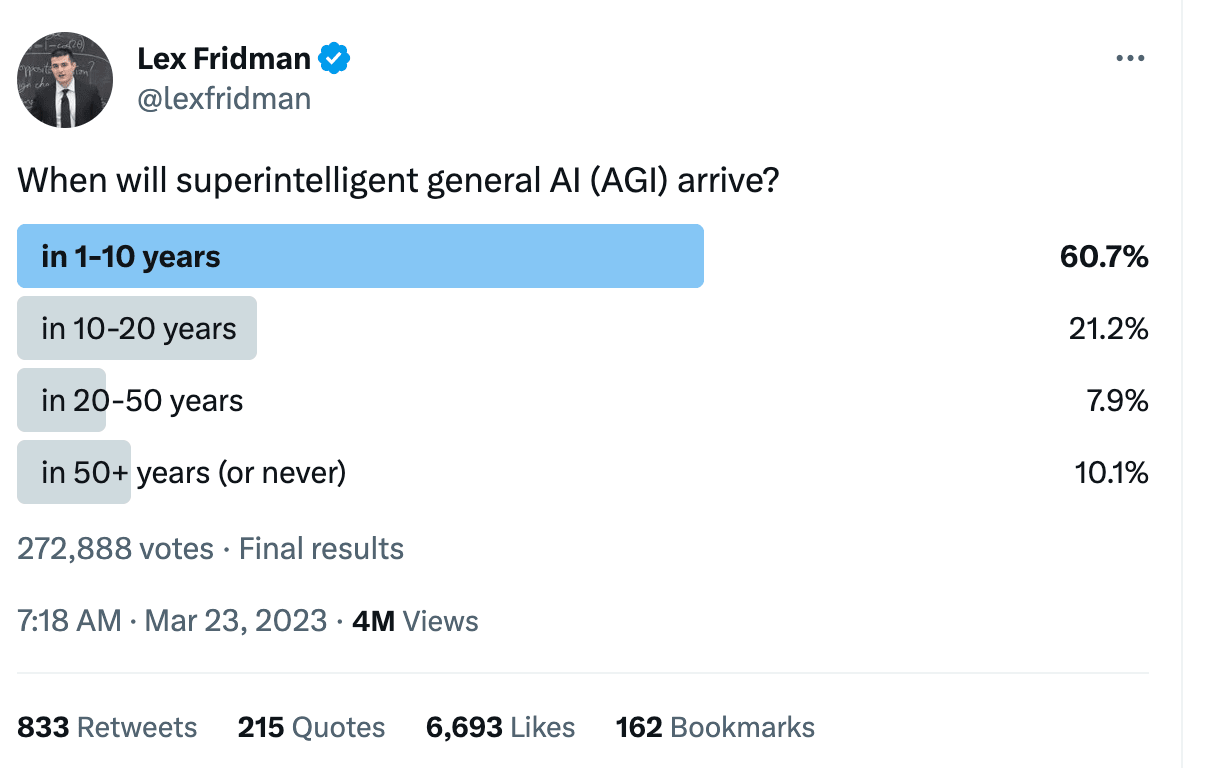Click the "Final results" label
1206x768 pixels.
coord(321,549)
